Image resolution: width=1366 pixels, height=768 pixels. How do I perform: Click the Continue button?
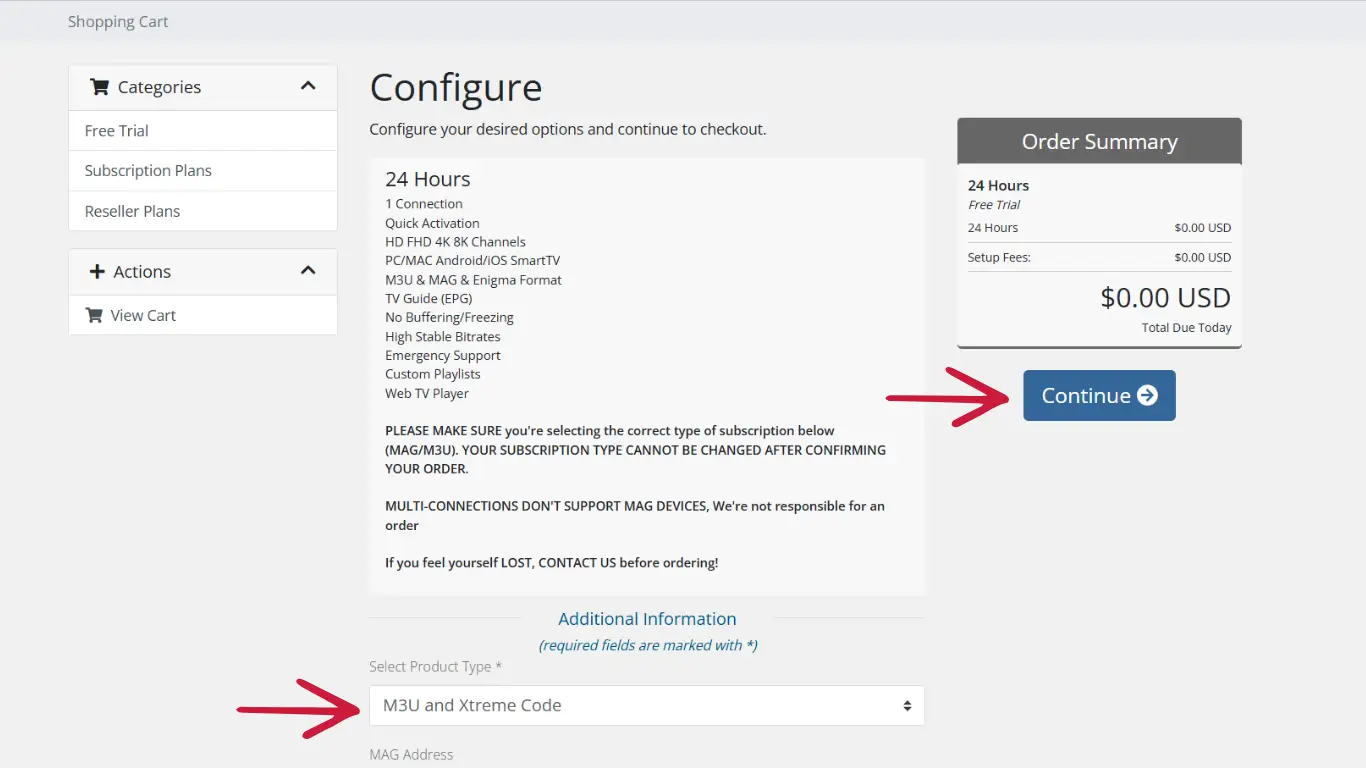(1099, 395)
